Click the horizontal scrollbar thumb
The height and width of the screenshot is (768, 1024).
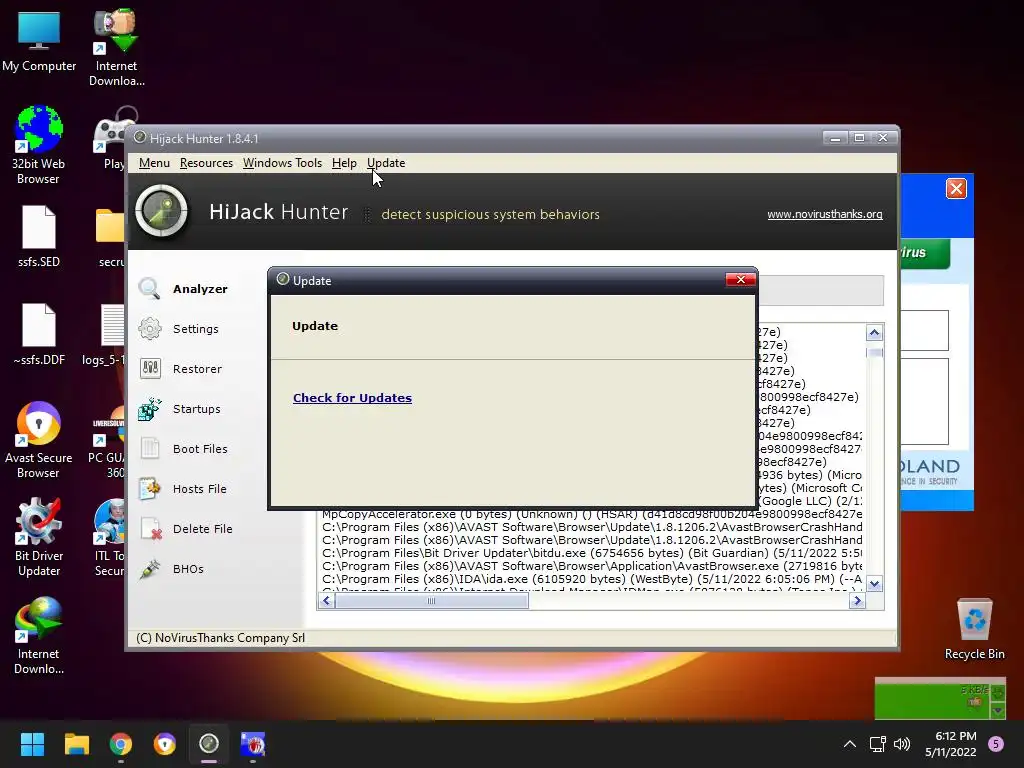pyautogui.click(x=432, y=601)
